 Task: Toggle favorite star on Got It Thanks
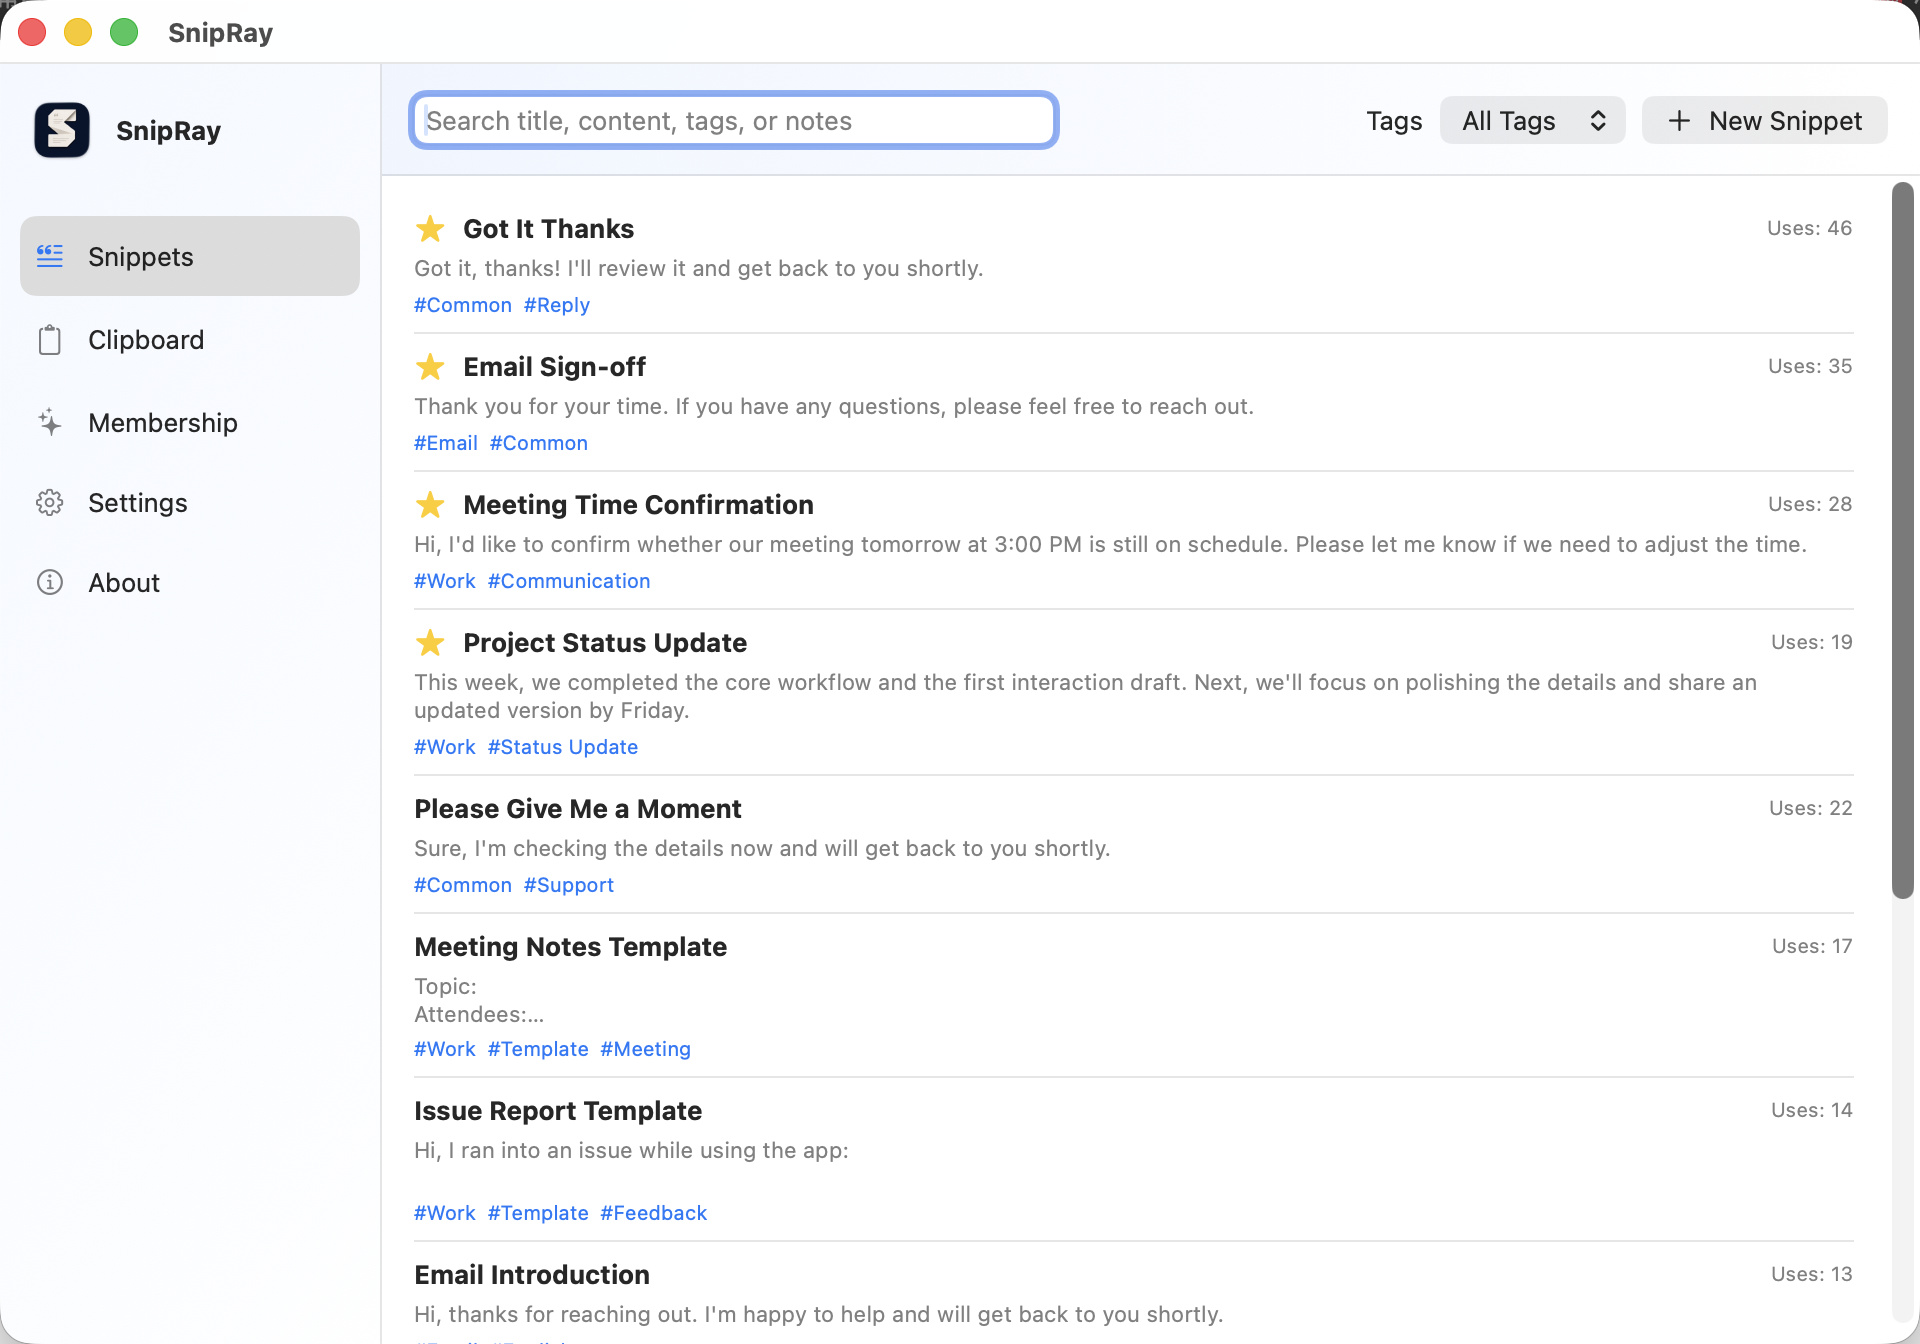(x=430, y=228)
